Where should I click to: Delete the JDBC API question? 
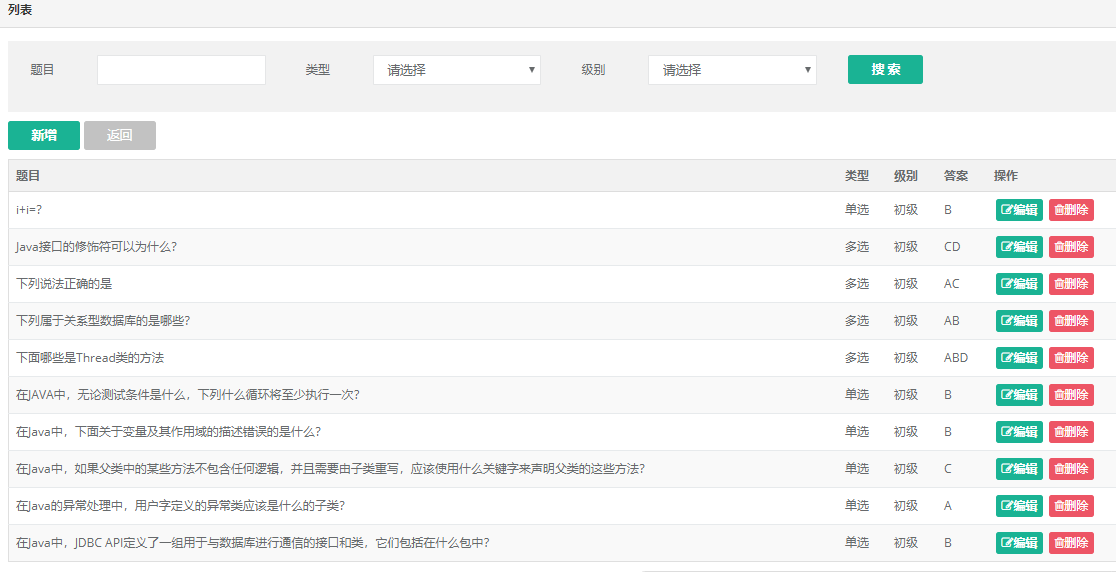(x=1071, y=543)
